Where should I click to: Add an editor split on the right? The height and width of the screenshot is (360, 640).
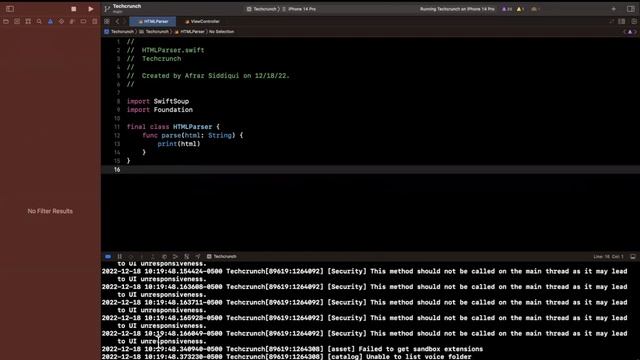click(634, 21)
